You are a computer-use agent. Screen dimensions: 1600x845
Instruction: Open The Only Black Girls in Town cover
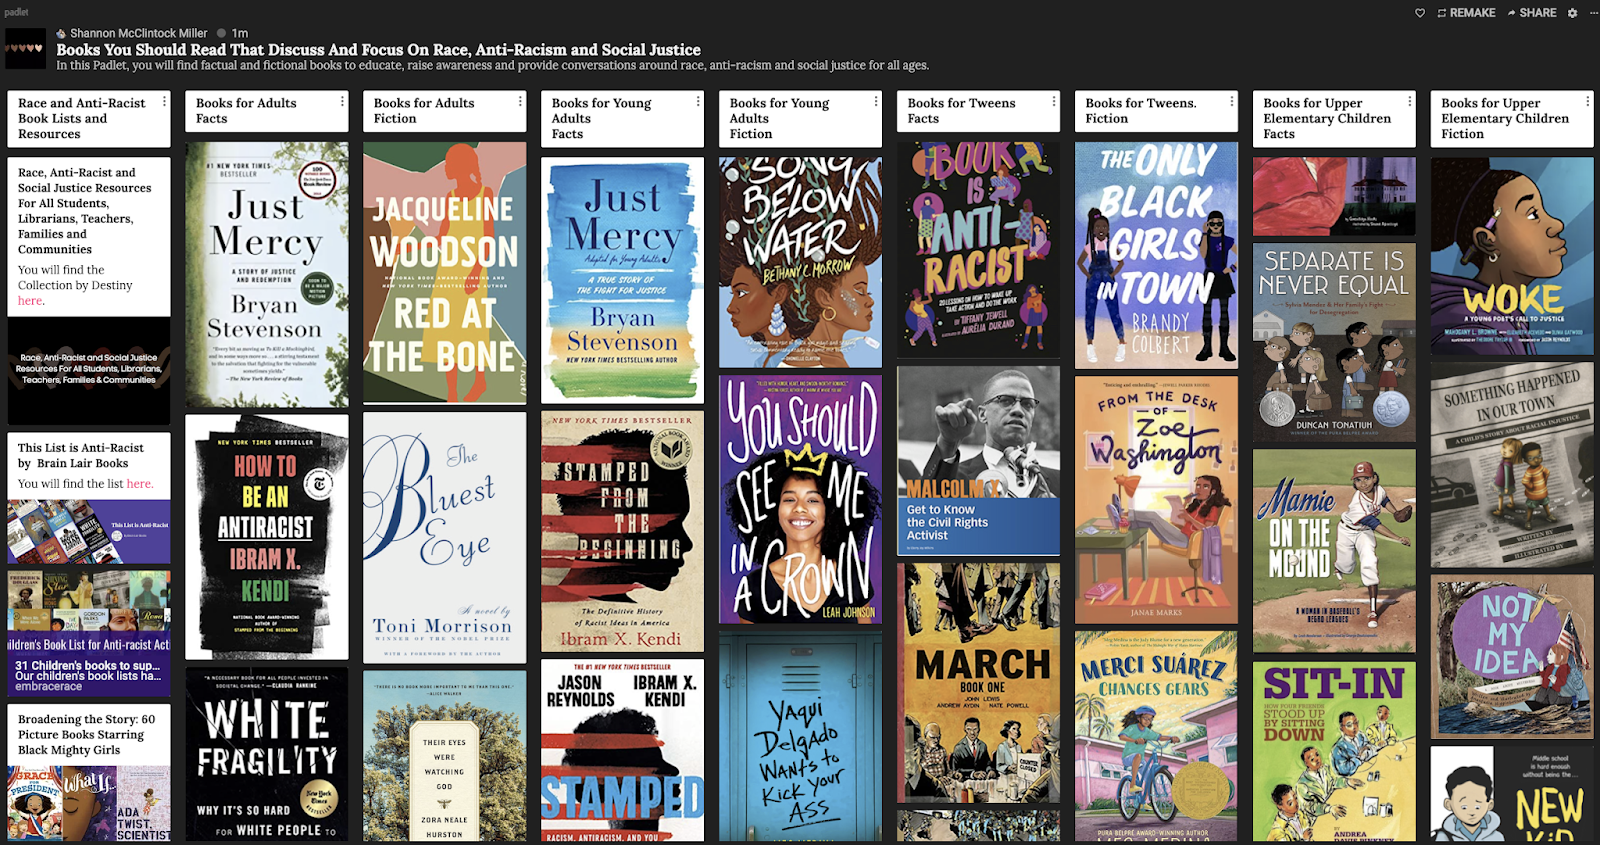coord(1157,255)
